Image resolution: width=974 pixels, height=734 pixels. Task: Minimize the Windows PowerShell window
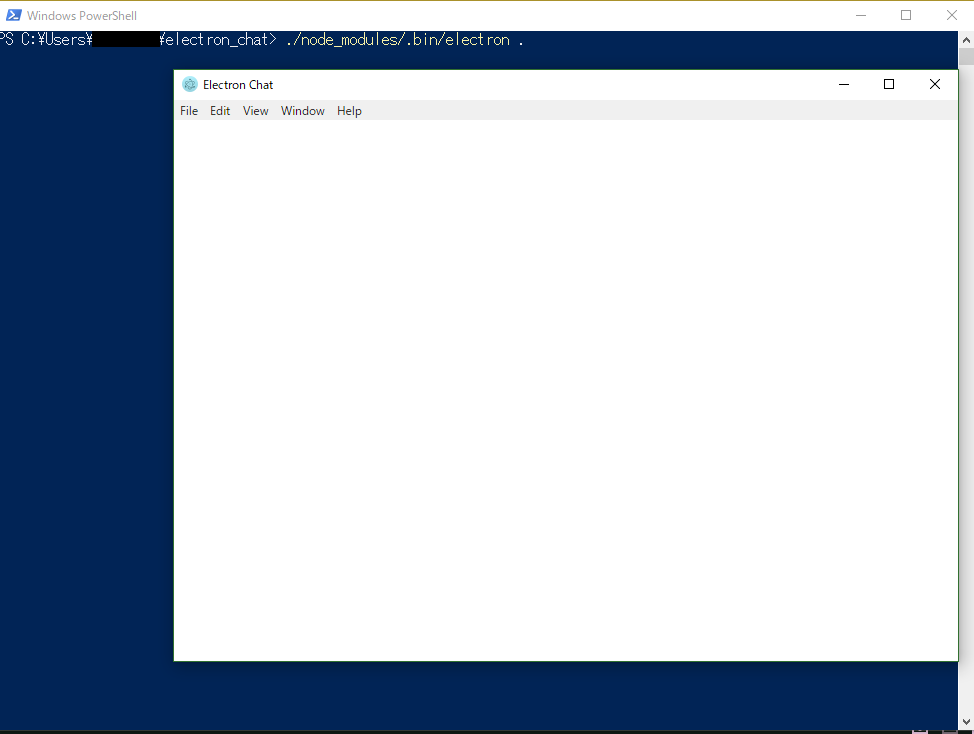pyautogui.click(x=861, y=15)
